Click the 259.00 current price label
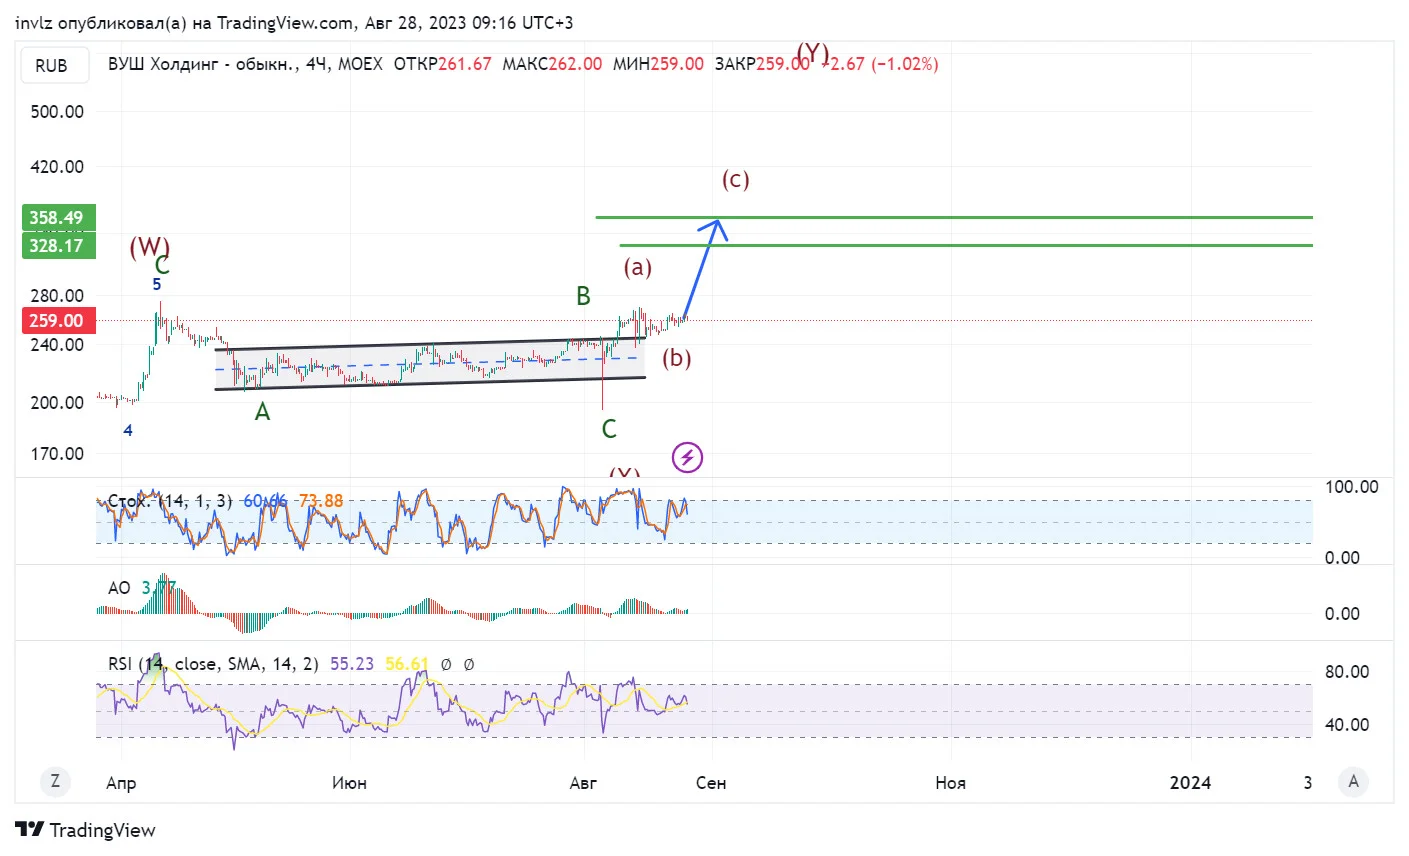 pyautogui.click(x=58, y=320)
